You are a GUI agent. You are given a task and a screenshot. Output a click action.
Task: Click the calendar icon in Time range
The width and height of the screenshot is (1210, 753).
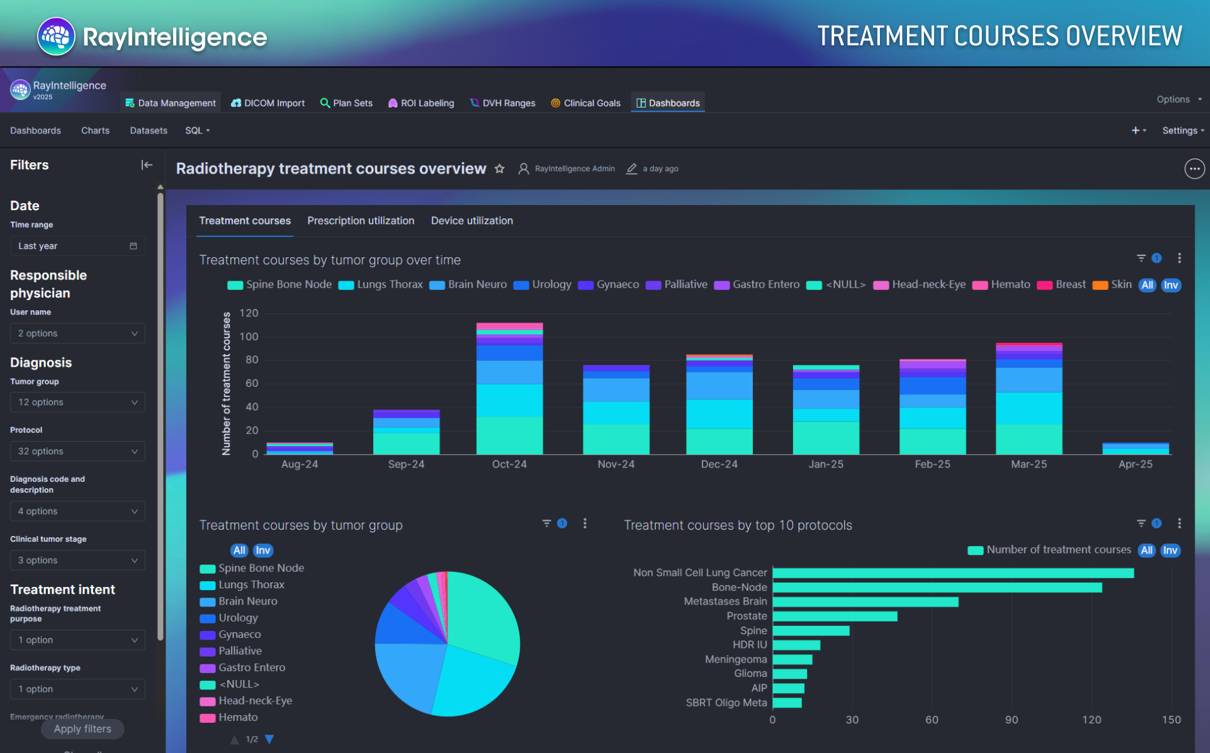click(x=133, y=246)
